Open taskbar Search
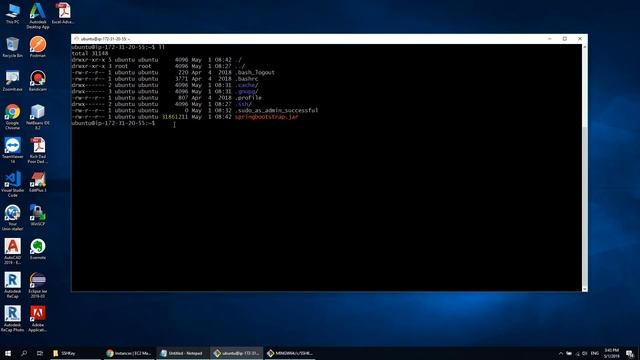640x360 pixels. [24, 353]
